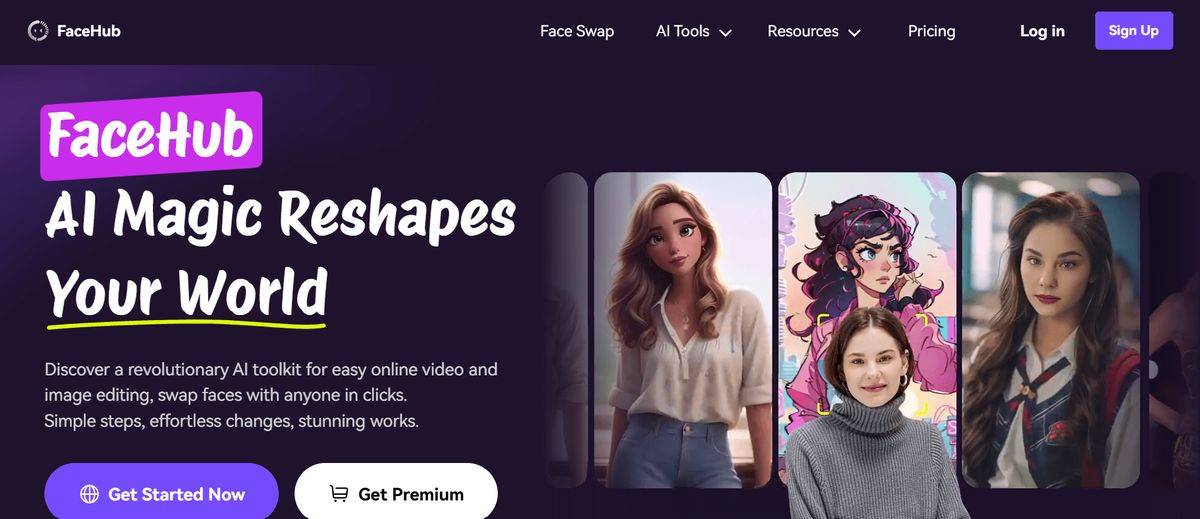Click the shopping cart icon on Get Premium
The width and height of the screenshot is (1200, 519).
coord(339,494)
